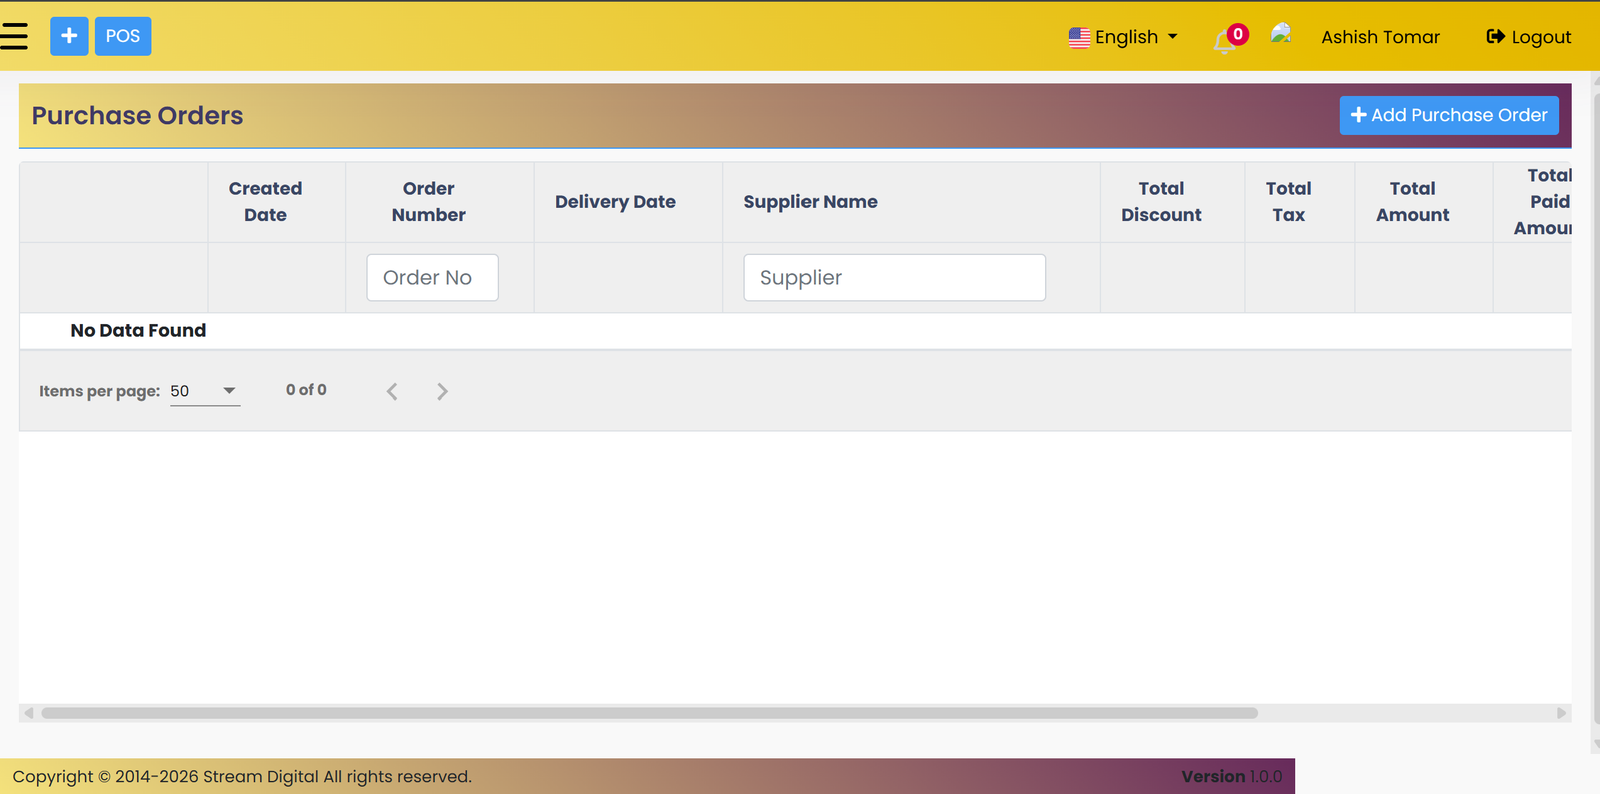Click the Version 1.0.0 label
Viewport: 1600px width, 794px height.
pos(1232,777)
